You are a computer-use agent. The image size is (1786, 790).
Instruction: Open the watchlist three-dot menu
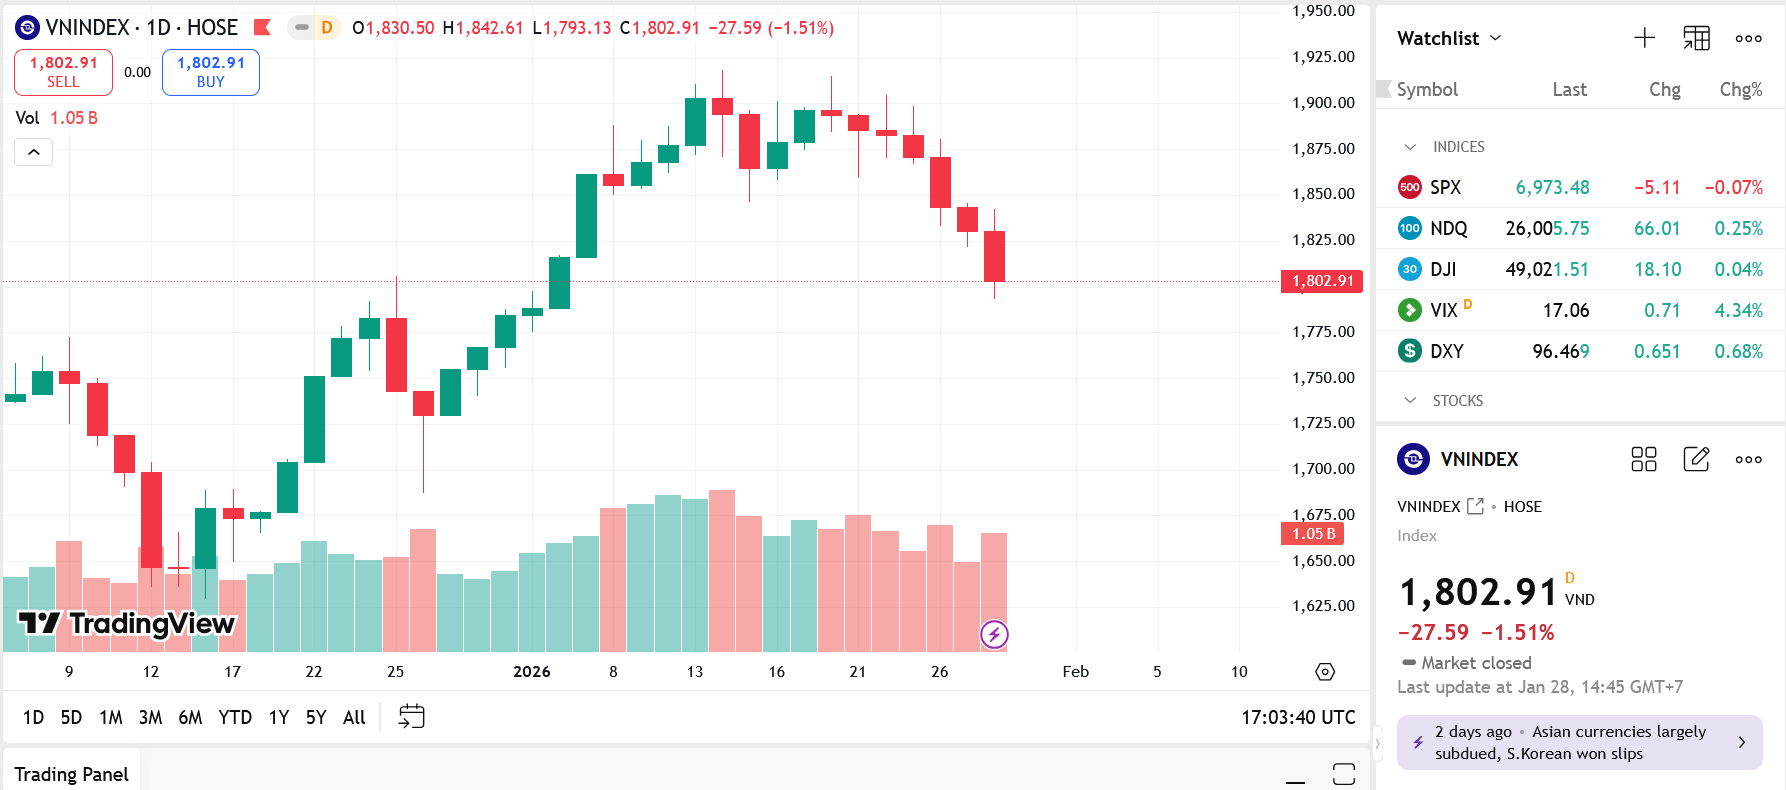(1748, 37)
